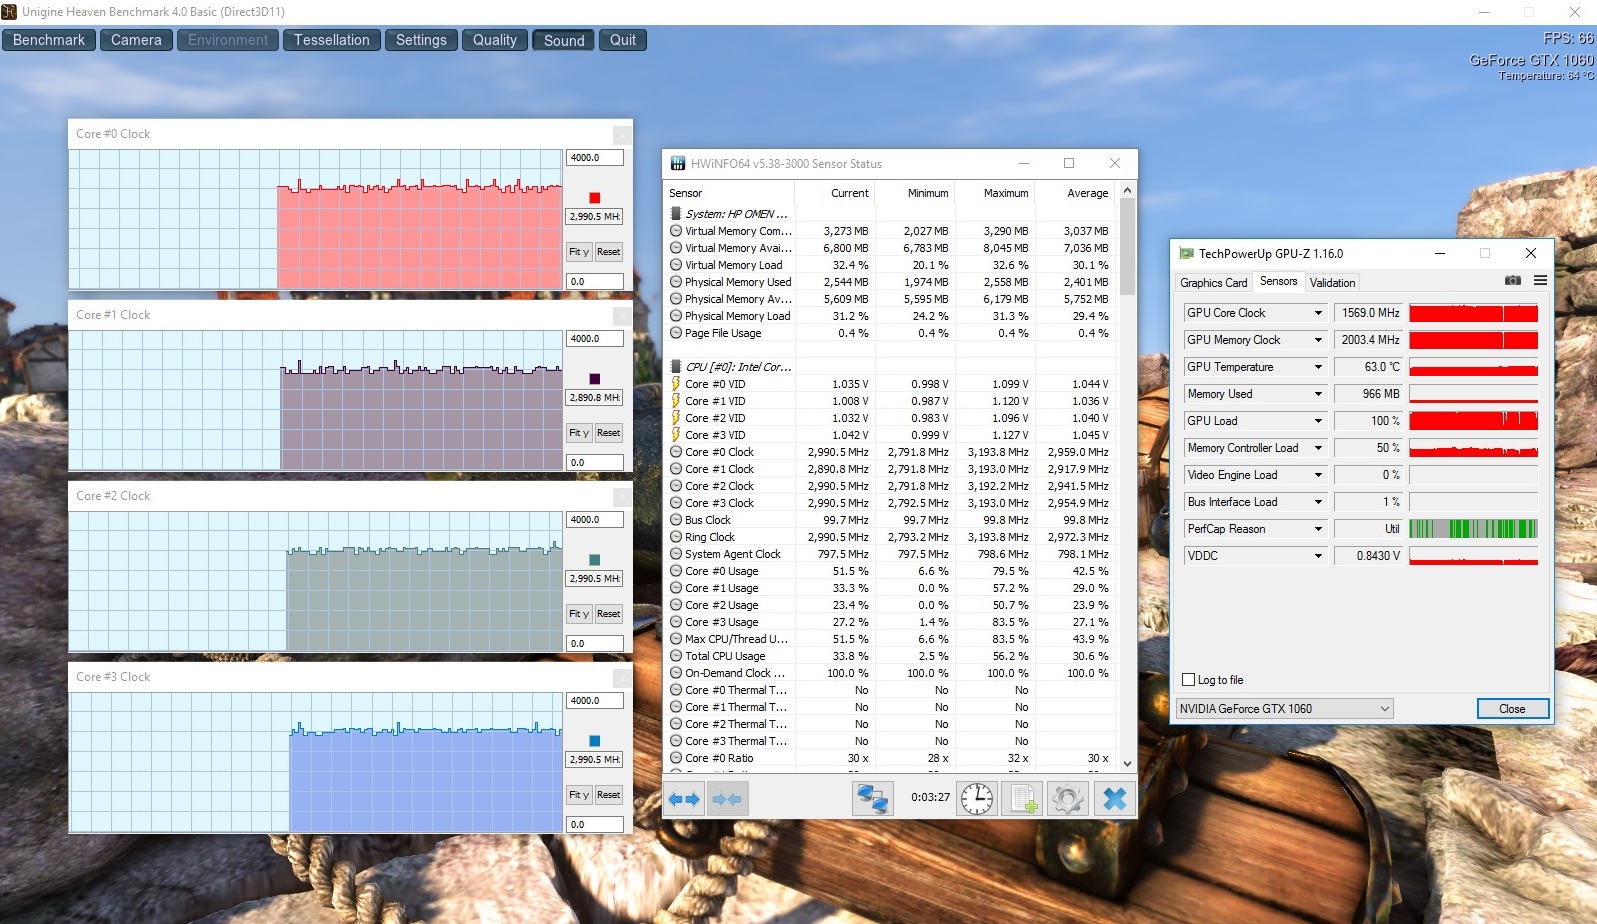Viewport: 1597px width, 924px height.
Task: Click the Total CPU Usage row sensor icon
Action: point(676,656)
